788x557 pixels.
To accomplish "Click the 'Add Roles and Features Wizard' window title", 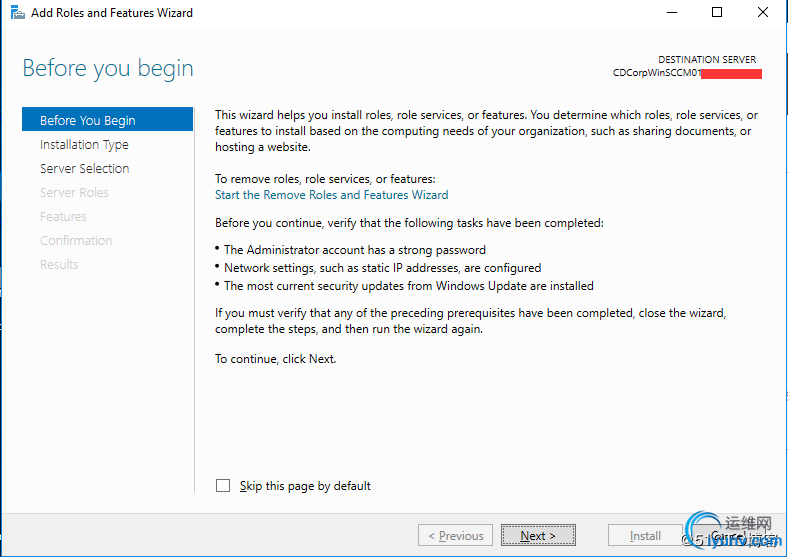I will [x=112, y=13].
